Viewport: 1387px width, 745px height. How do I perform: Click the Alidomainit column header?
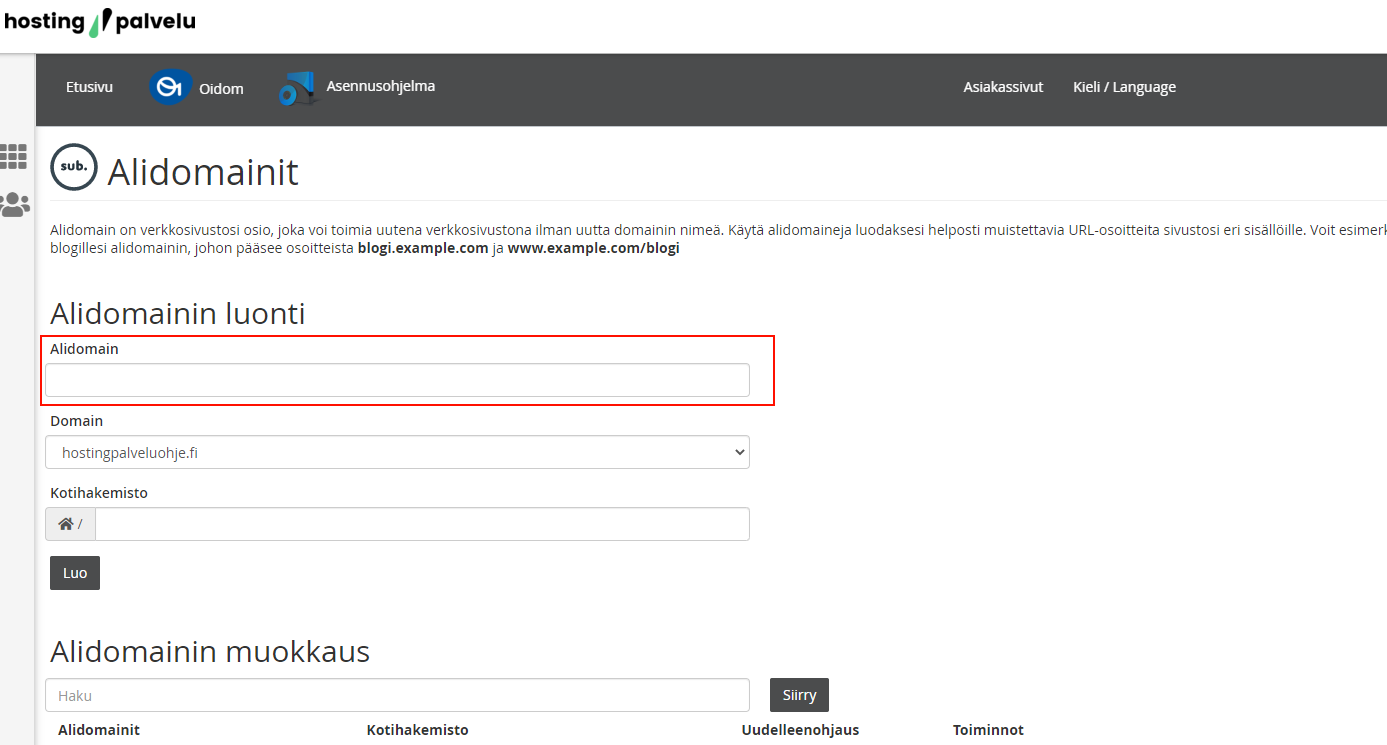coord(99,730)
